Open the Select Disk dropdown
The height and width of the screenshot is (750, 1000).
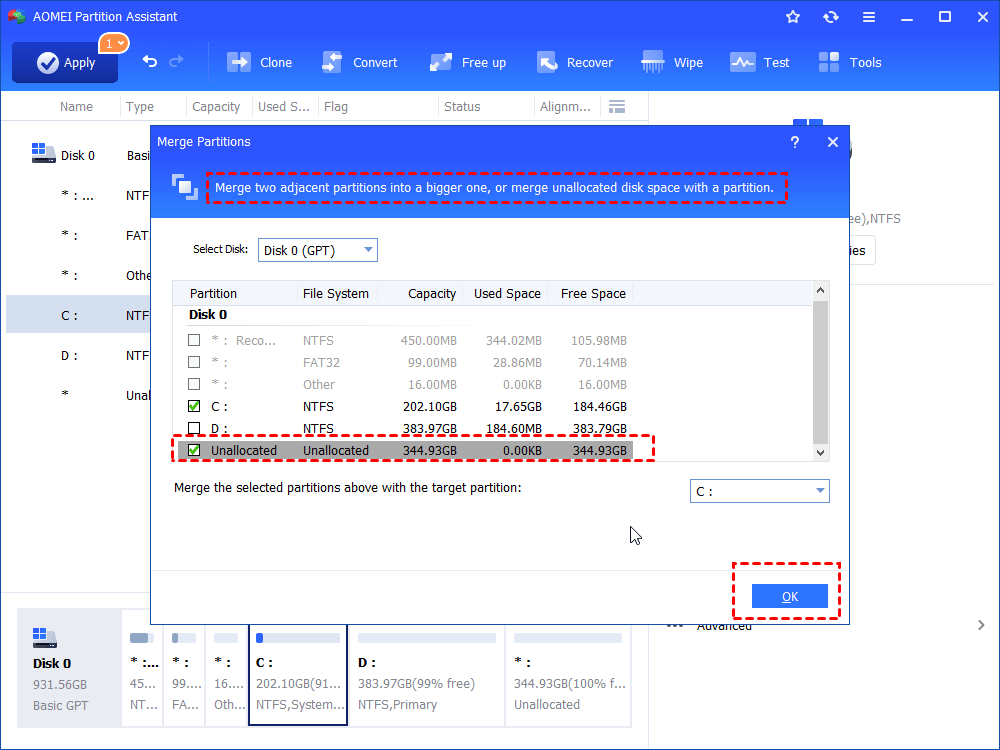point(318,250)
